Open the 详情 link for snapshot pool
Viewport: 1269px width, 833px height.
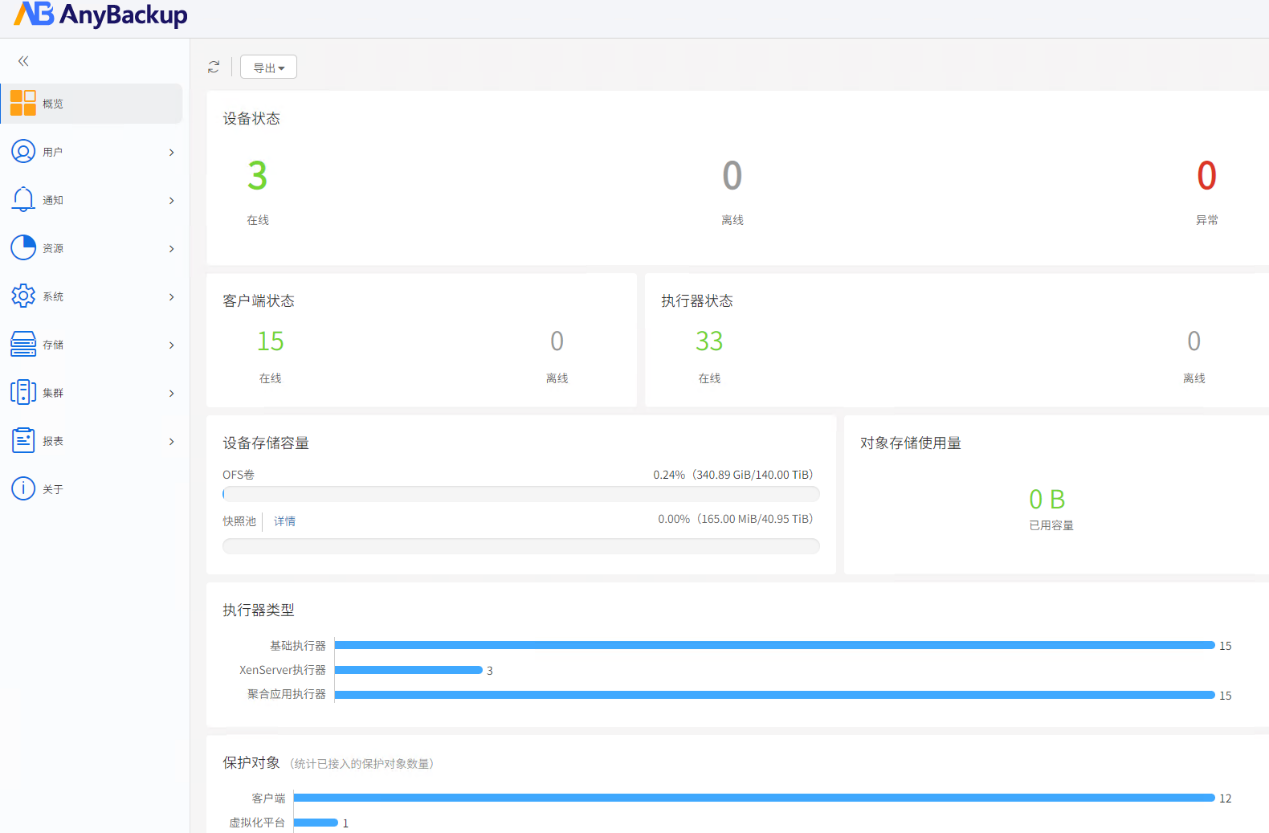click(285, 521)
